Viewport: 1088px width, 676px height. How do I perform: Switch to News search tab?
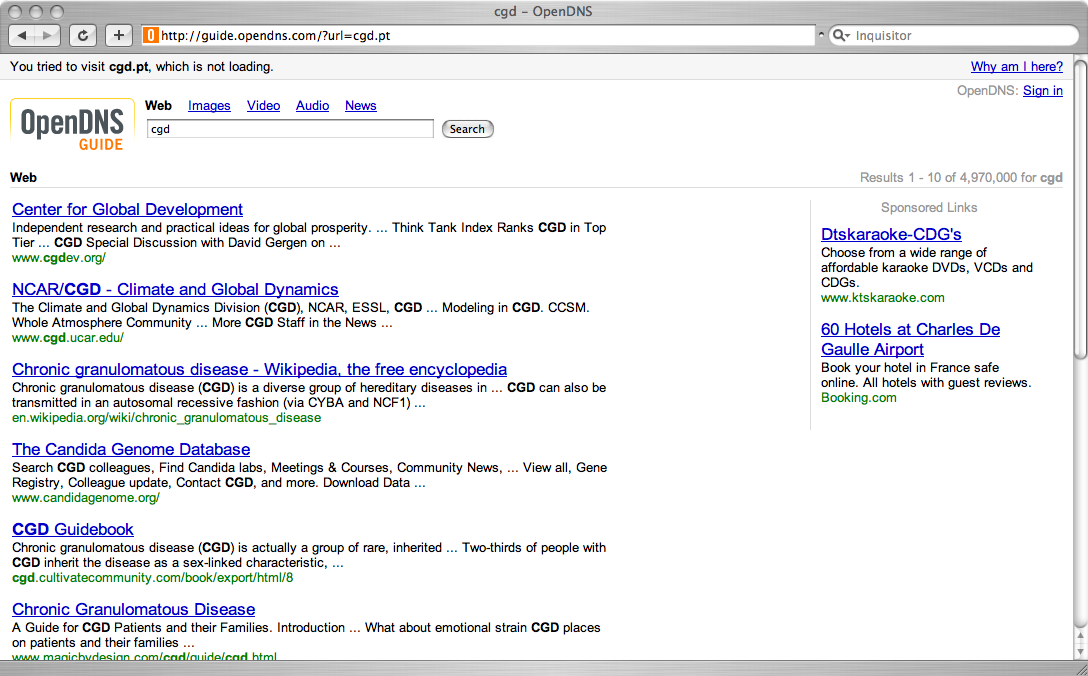361,105
